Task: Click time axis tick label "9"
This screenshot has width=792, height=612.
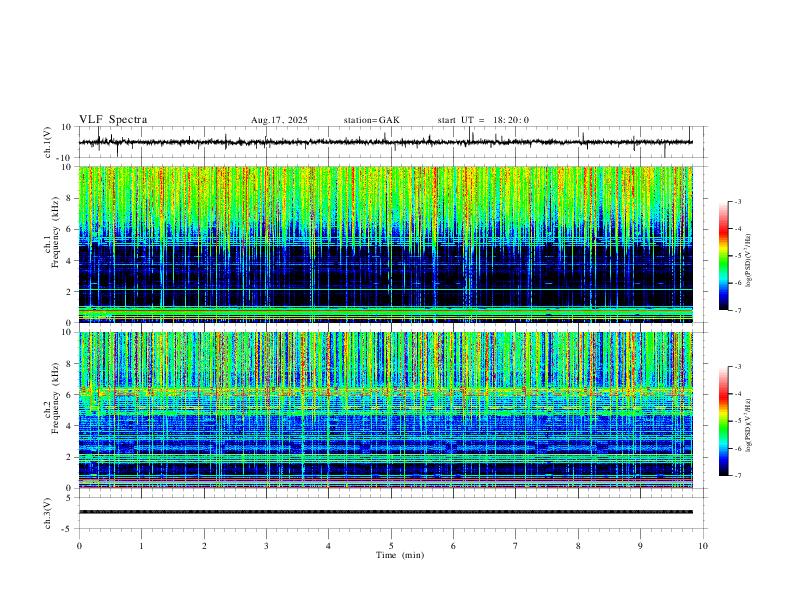Action: (640, 546)
